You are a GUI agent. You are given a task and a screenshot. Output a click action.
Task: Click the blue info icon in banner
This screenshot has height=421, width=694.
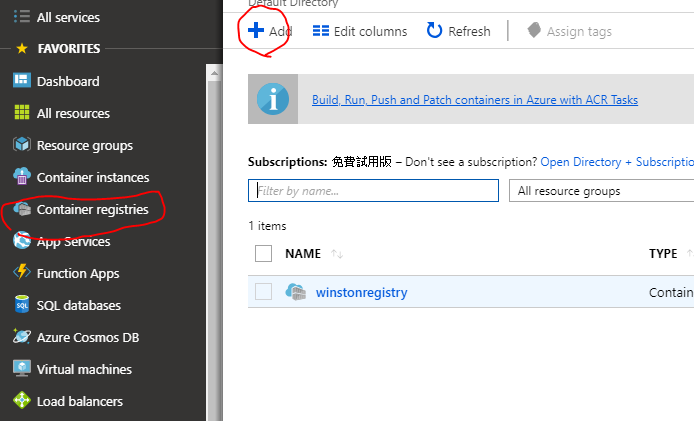click(x=273, y=99)
